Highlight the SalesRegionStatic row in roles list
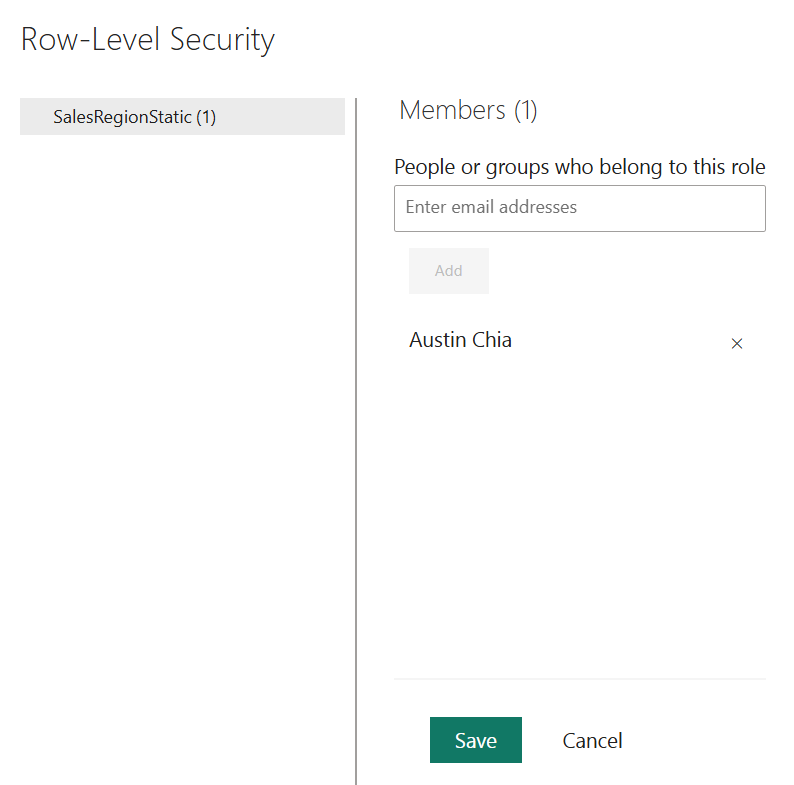 [x=182, y=117]
